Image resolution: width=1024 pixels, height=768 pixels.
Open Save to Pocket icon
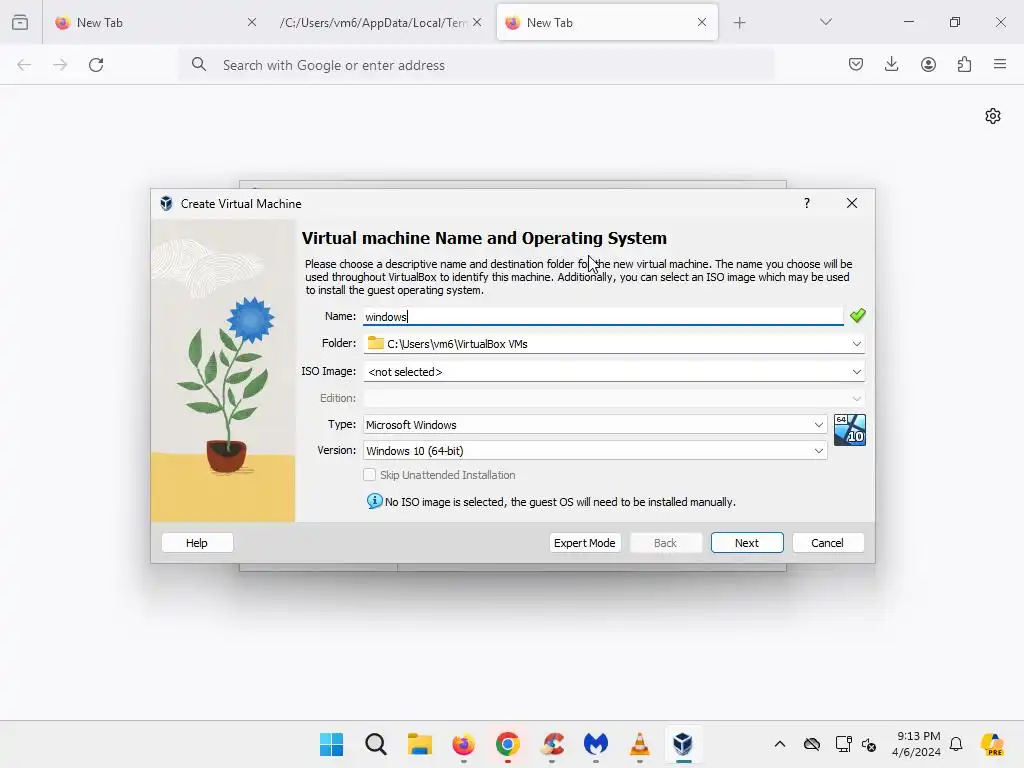pos(856,64)
